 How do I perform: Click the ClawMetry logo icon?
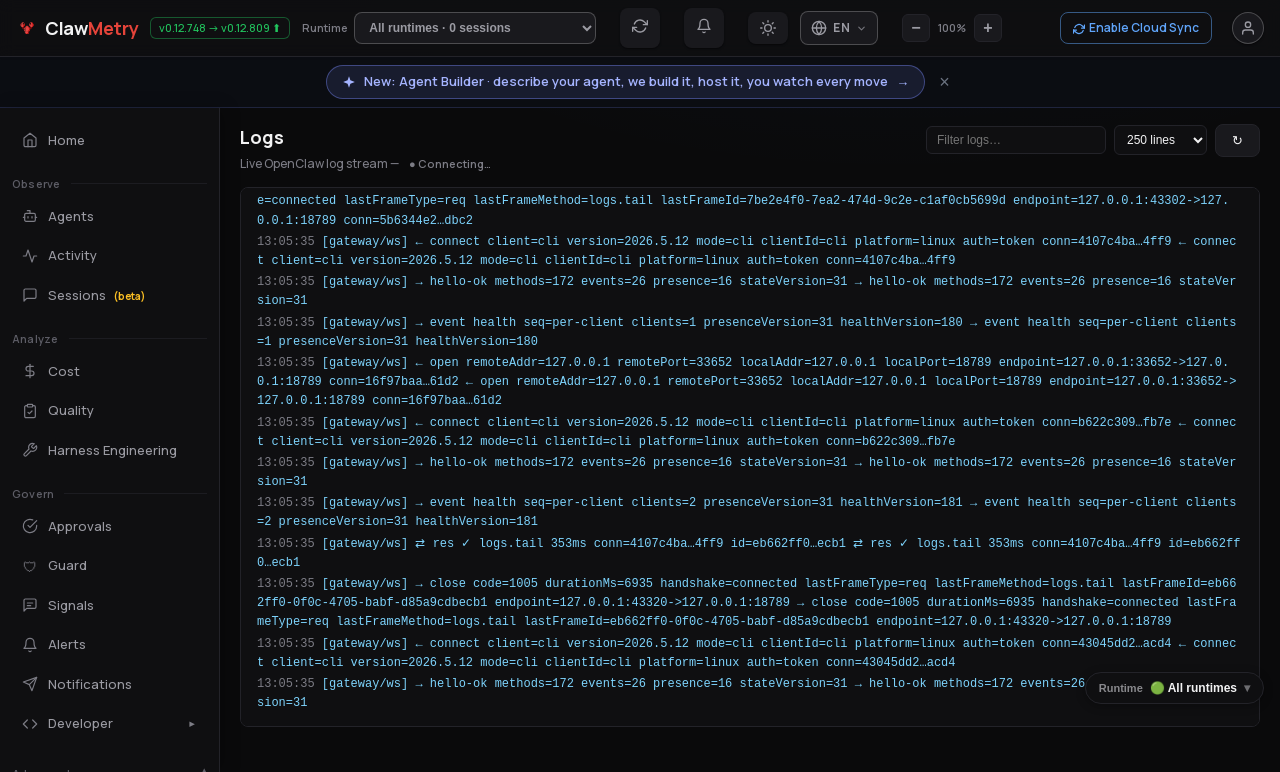click(x=27, y=28)
